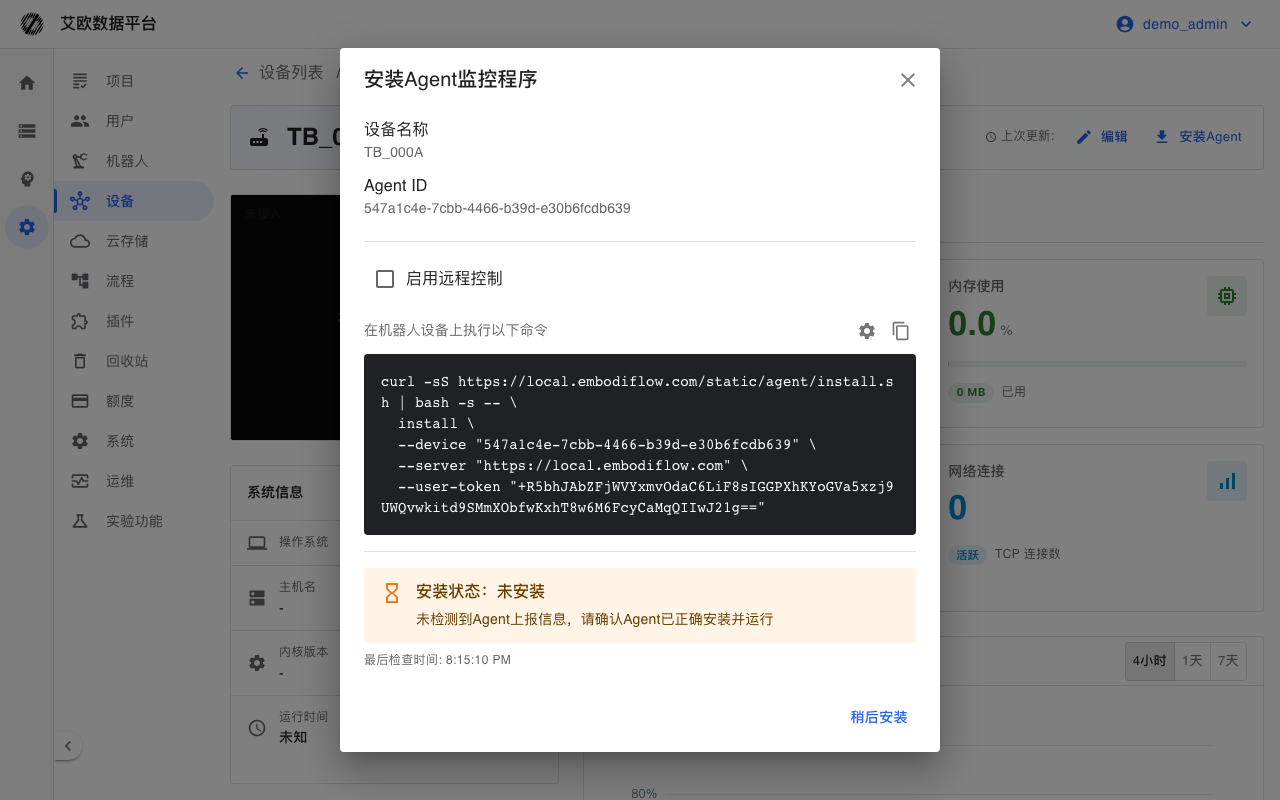Screen dimensions: 1280x800
Task: Click the 主机名 server icon
Action: (257, 597)
